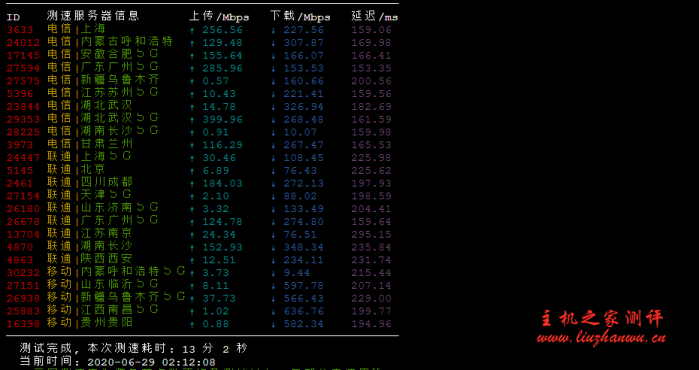
Task: Click server name "安徽合肥5G"
Action: (119, 54)
